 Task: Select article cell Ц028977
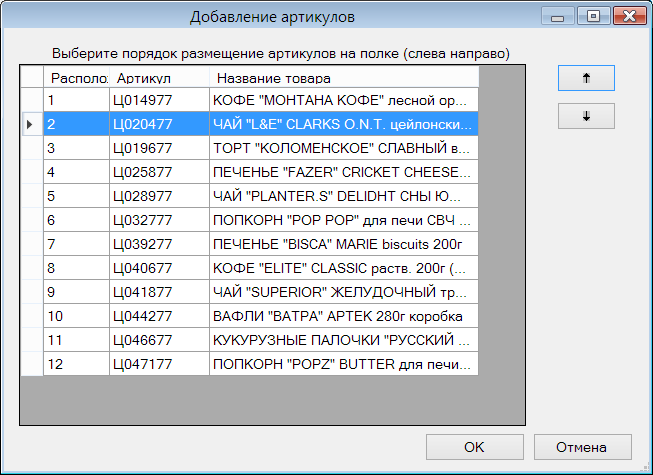pos(159,196)
